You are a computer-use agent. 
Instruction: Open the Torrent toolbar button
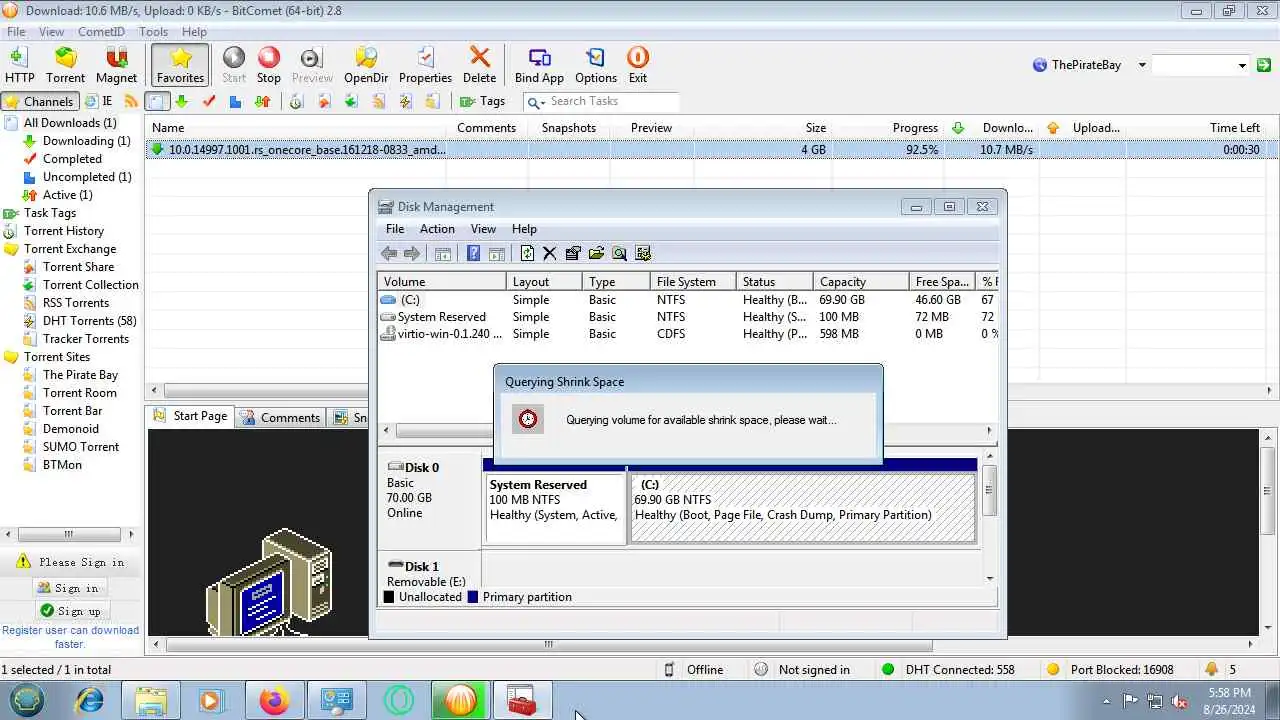pyautogui.click(x=65, y=65)
